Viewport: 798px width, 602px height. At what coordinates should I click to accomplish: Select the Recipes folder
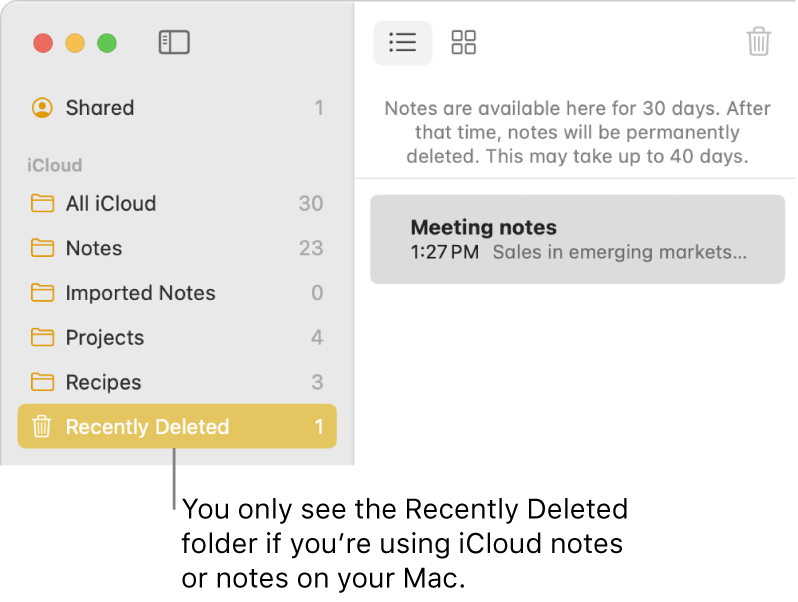[x=103, y=382]
